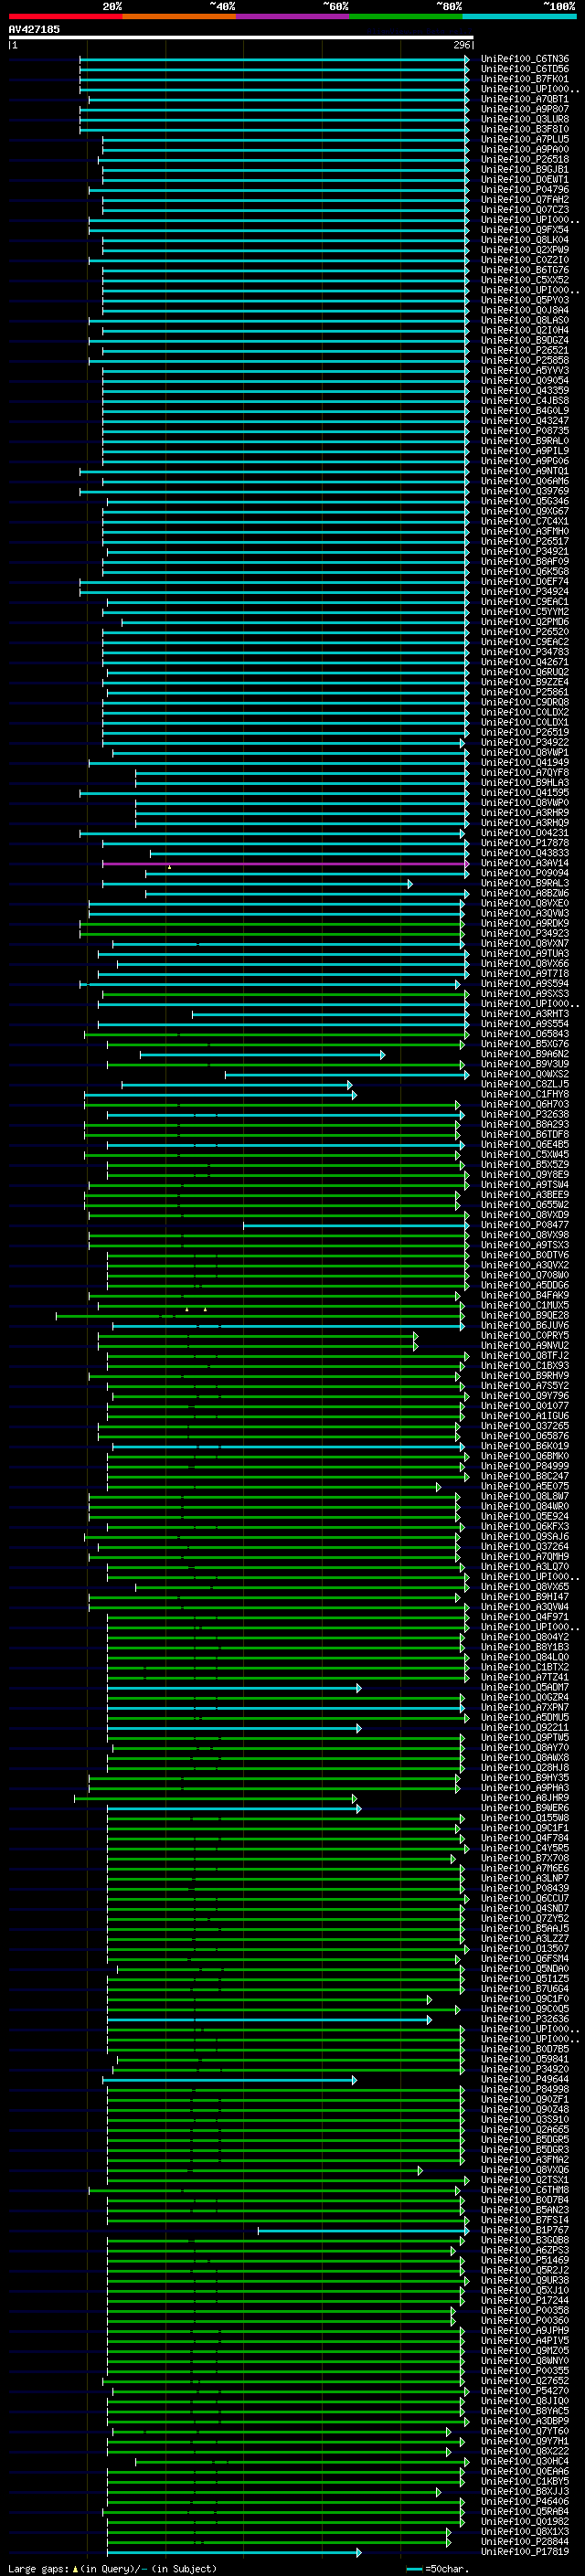Open hit UniRef100_A9P807

[525, 109]
